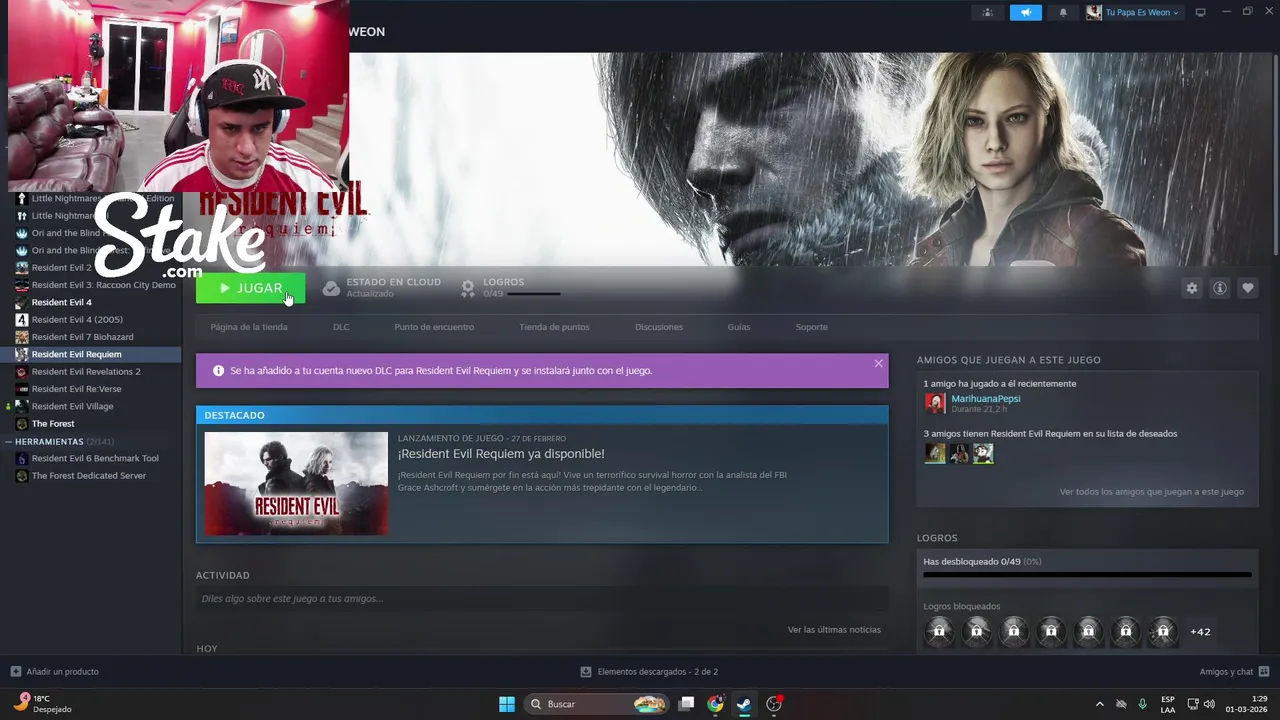Viewport: 1280px width, 720px height.
Task: Open Ver todos los amigos link
Action: 1152,492
